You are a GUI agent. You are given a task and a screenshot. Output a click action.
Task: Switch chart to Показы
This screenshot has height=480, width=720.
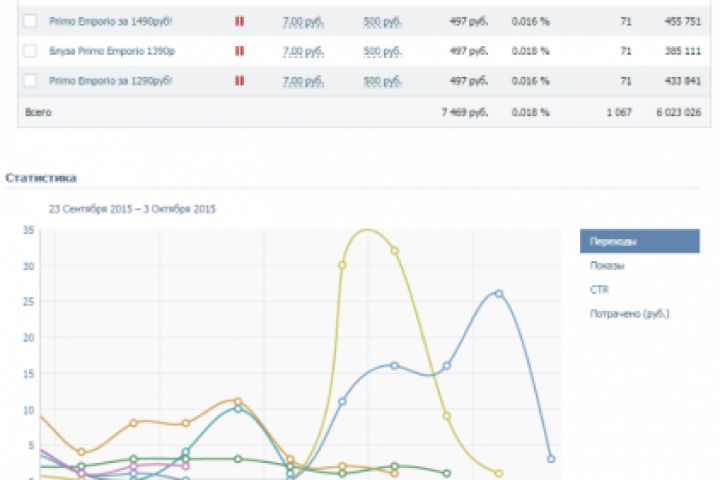(607, 265)
